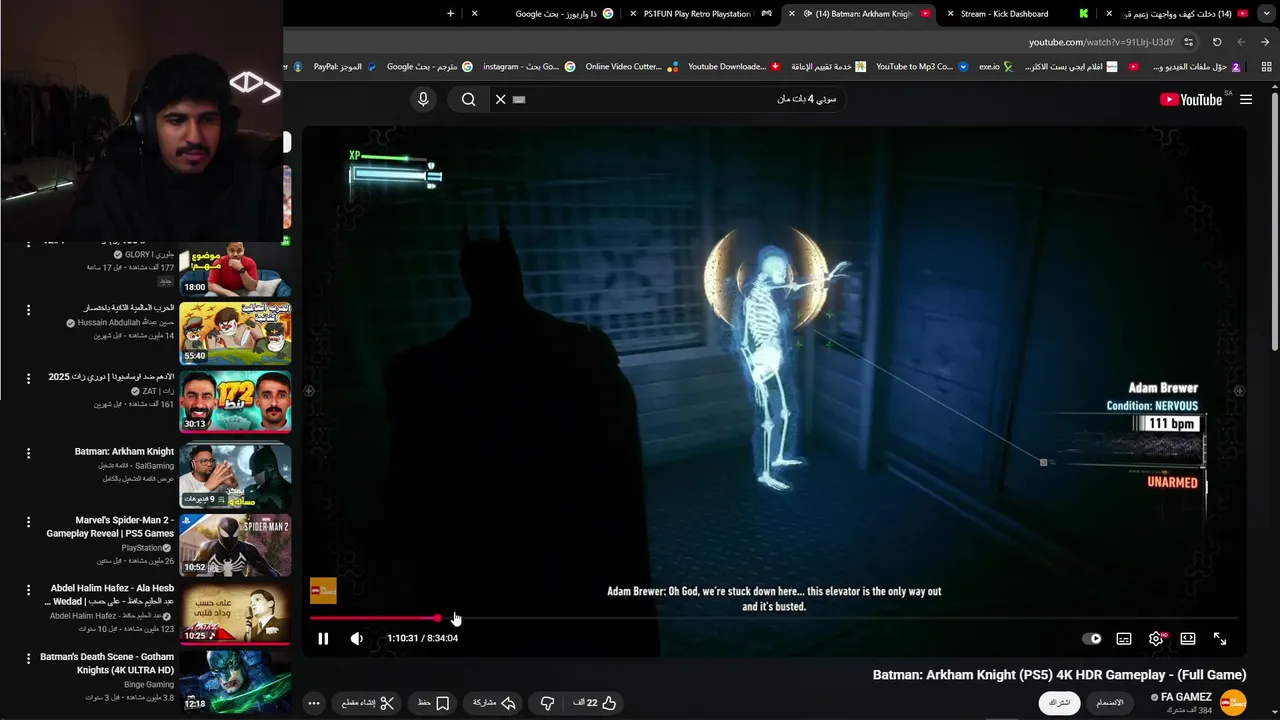The image size is (1280, 720).
Task: Open the Online Video Cutter bookmark
Action: 631,67
